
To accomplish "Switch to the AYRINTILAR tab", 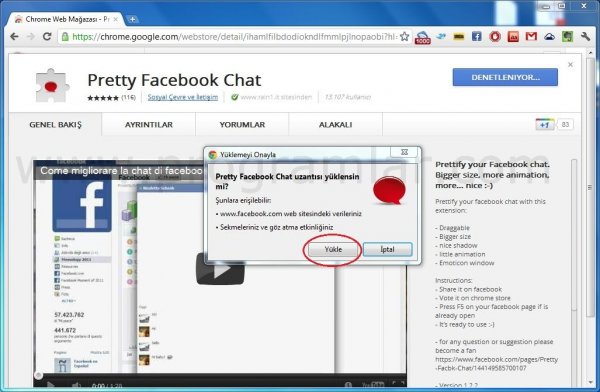I will coord(149,125).
